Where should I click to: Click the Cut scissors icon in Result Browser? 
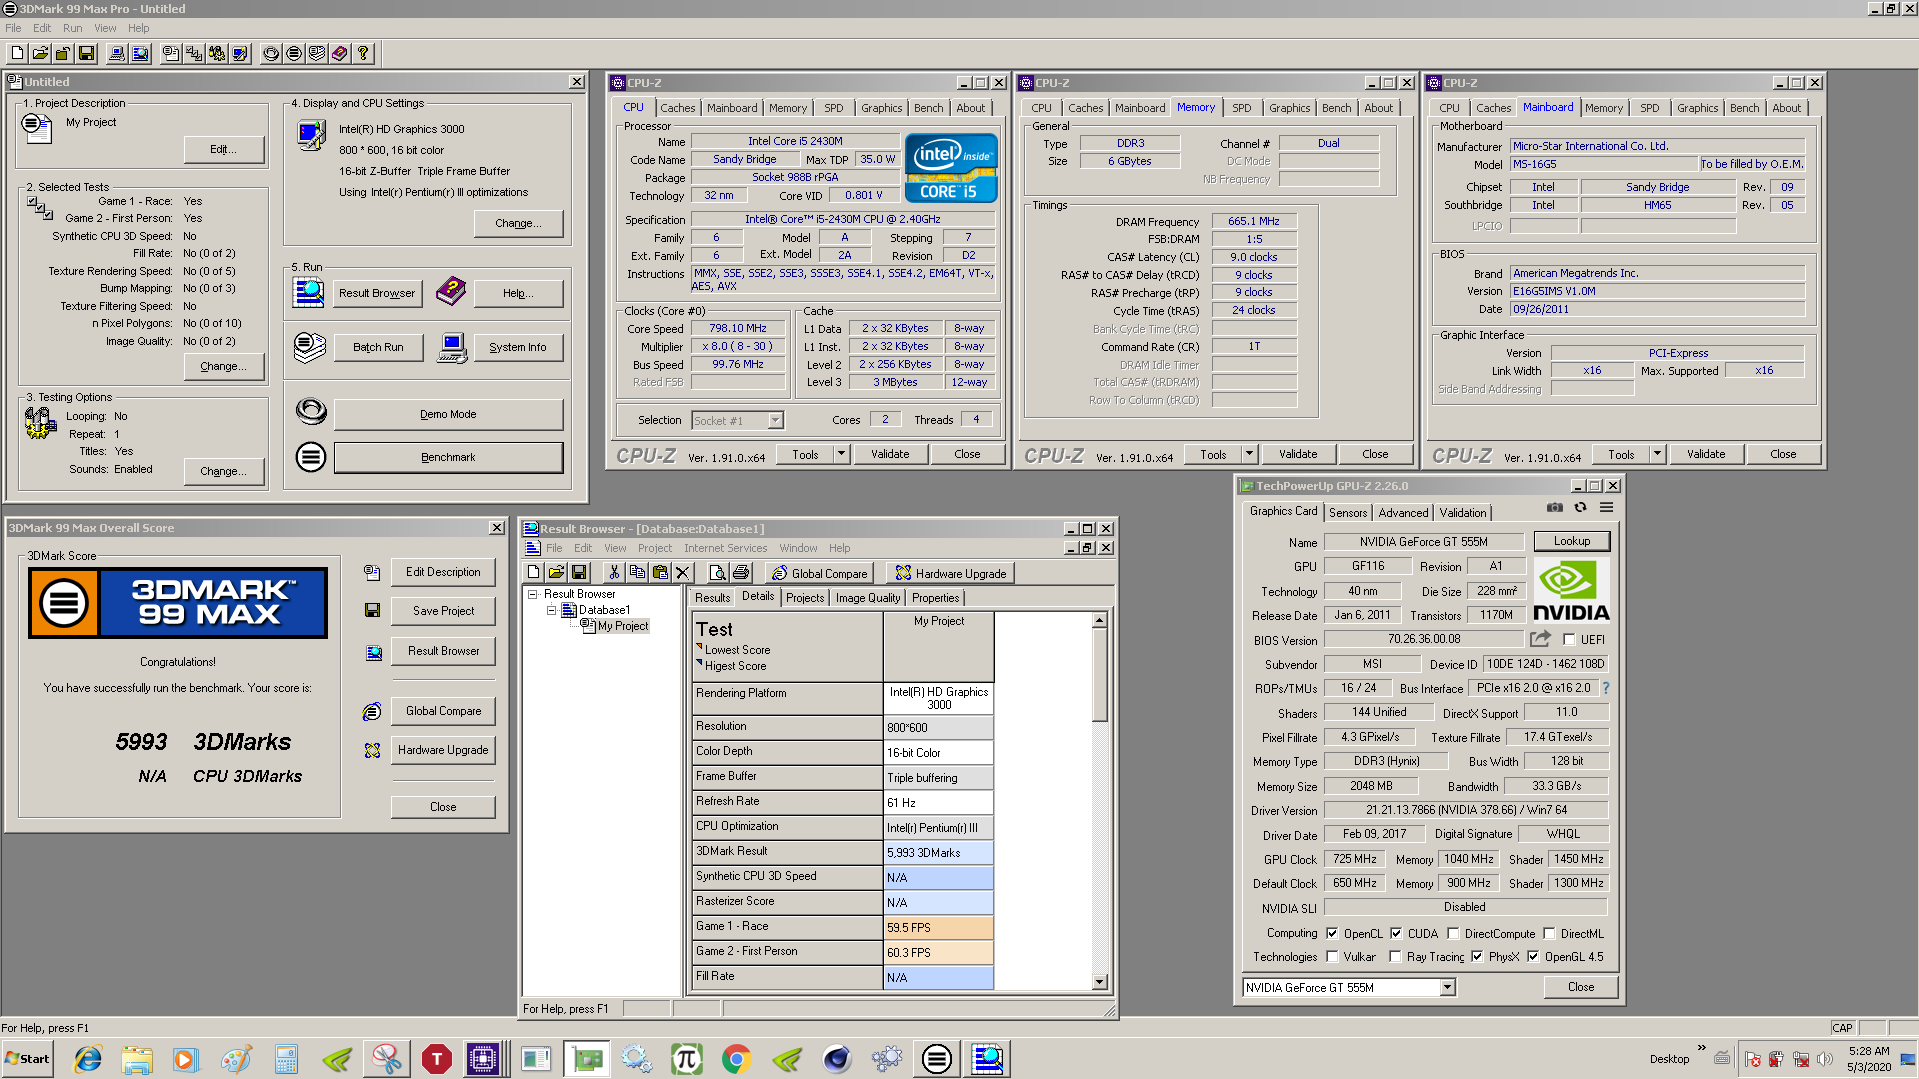pyautogui.click(x=614, y=572)
